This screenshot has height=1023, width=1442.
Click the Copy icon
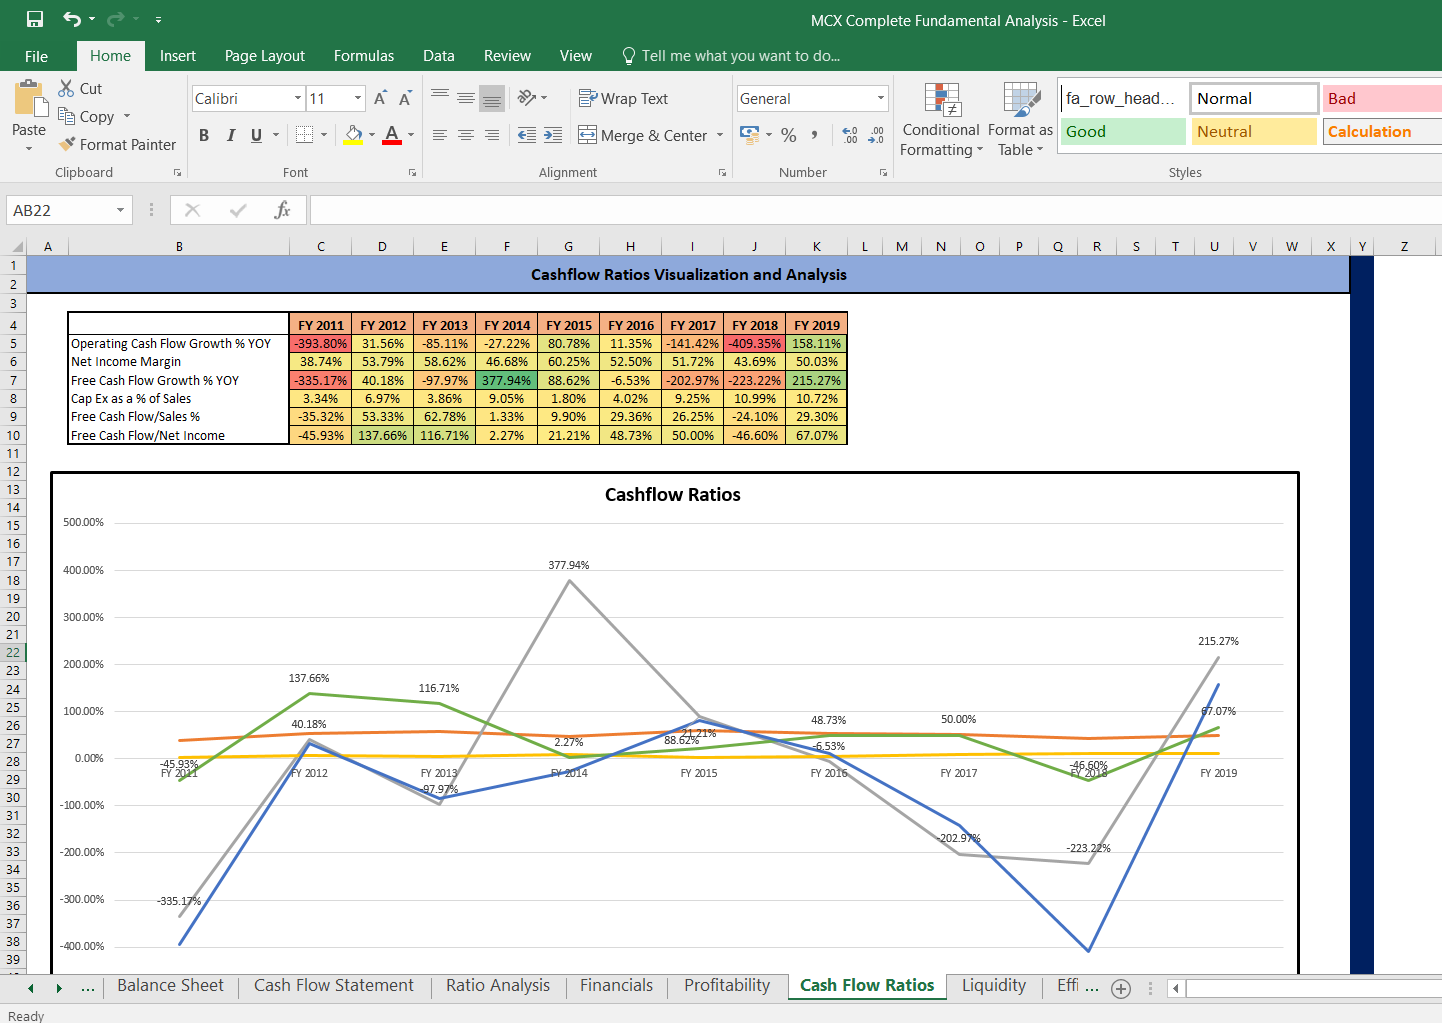point(66,116)
